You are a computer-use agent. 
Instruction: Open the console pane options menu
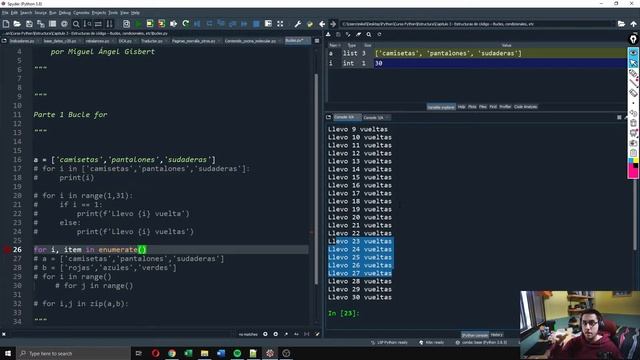point(619,117)
